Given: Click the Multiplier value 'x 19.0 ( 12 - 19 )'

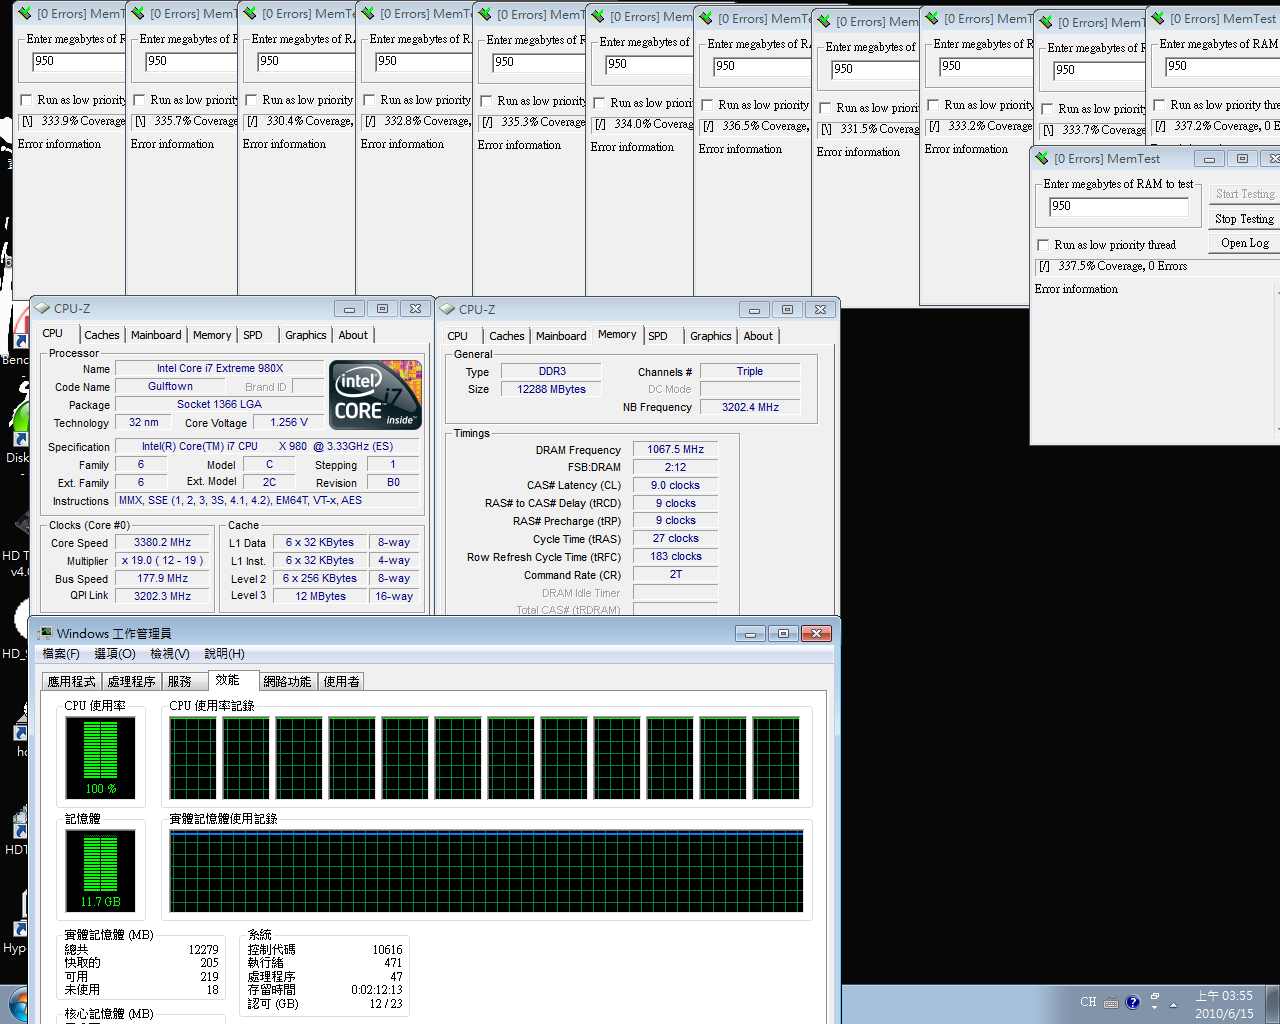Looking at the screenshot, I should (162, 560).
